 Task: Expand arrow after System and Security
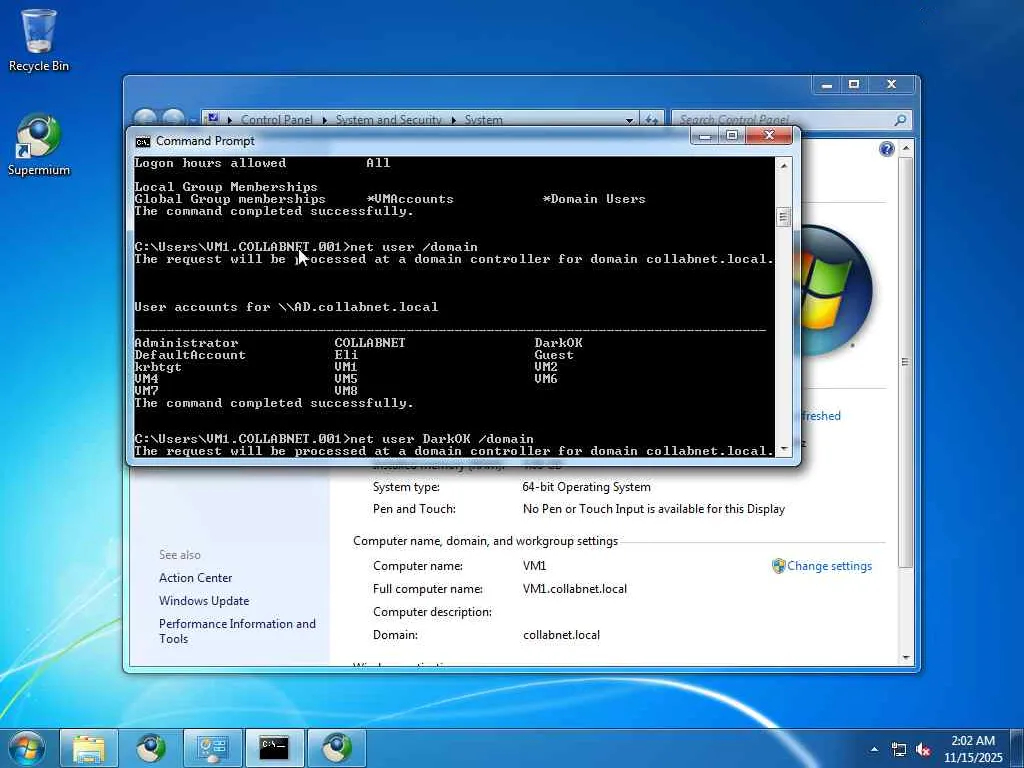pos(454,120)
